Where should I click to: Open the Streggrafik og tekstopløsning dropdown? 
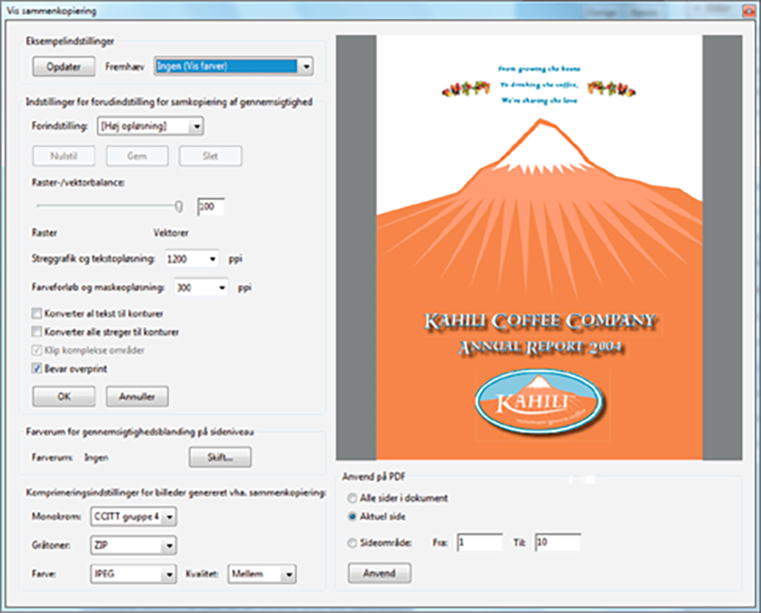[192, 259]
